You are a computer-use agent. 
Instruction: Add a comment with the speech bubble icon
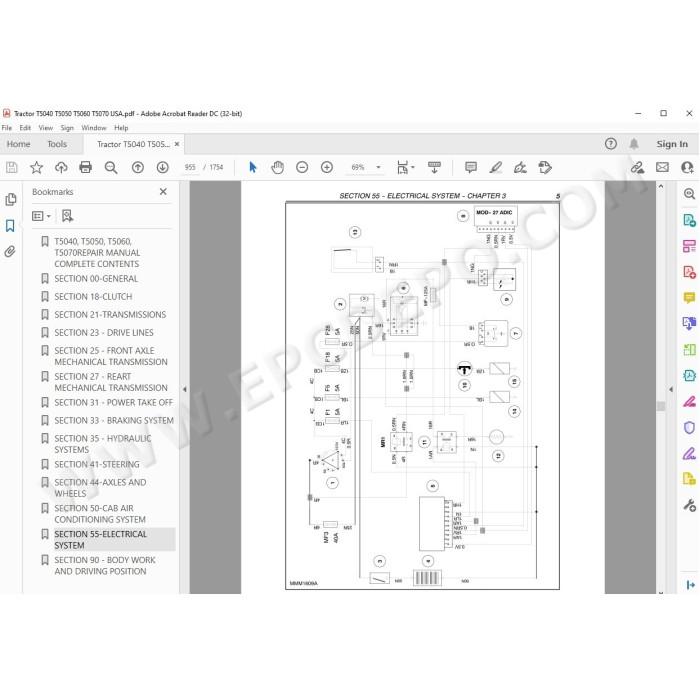coord(471,167)
